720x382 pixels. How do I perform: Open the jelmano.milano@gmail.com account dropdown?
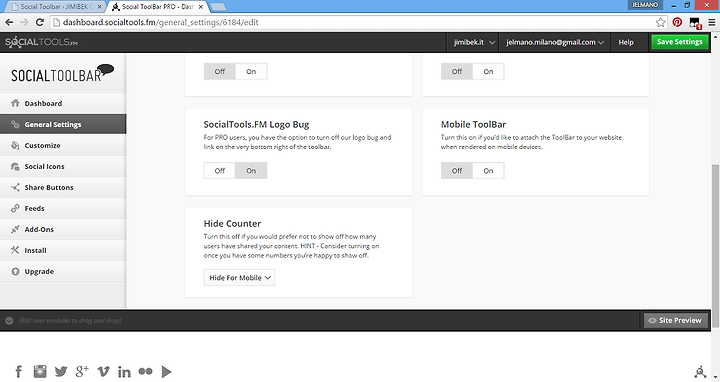click(555, 42)
